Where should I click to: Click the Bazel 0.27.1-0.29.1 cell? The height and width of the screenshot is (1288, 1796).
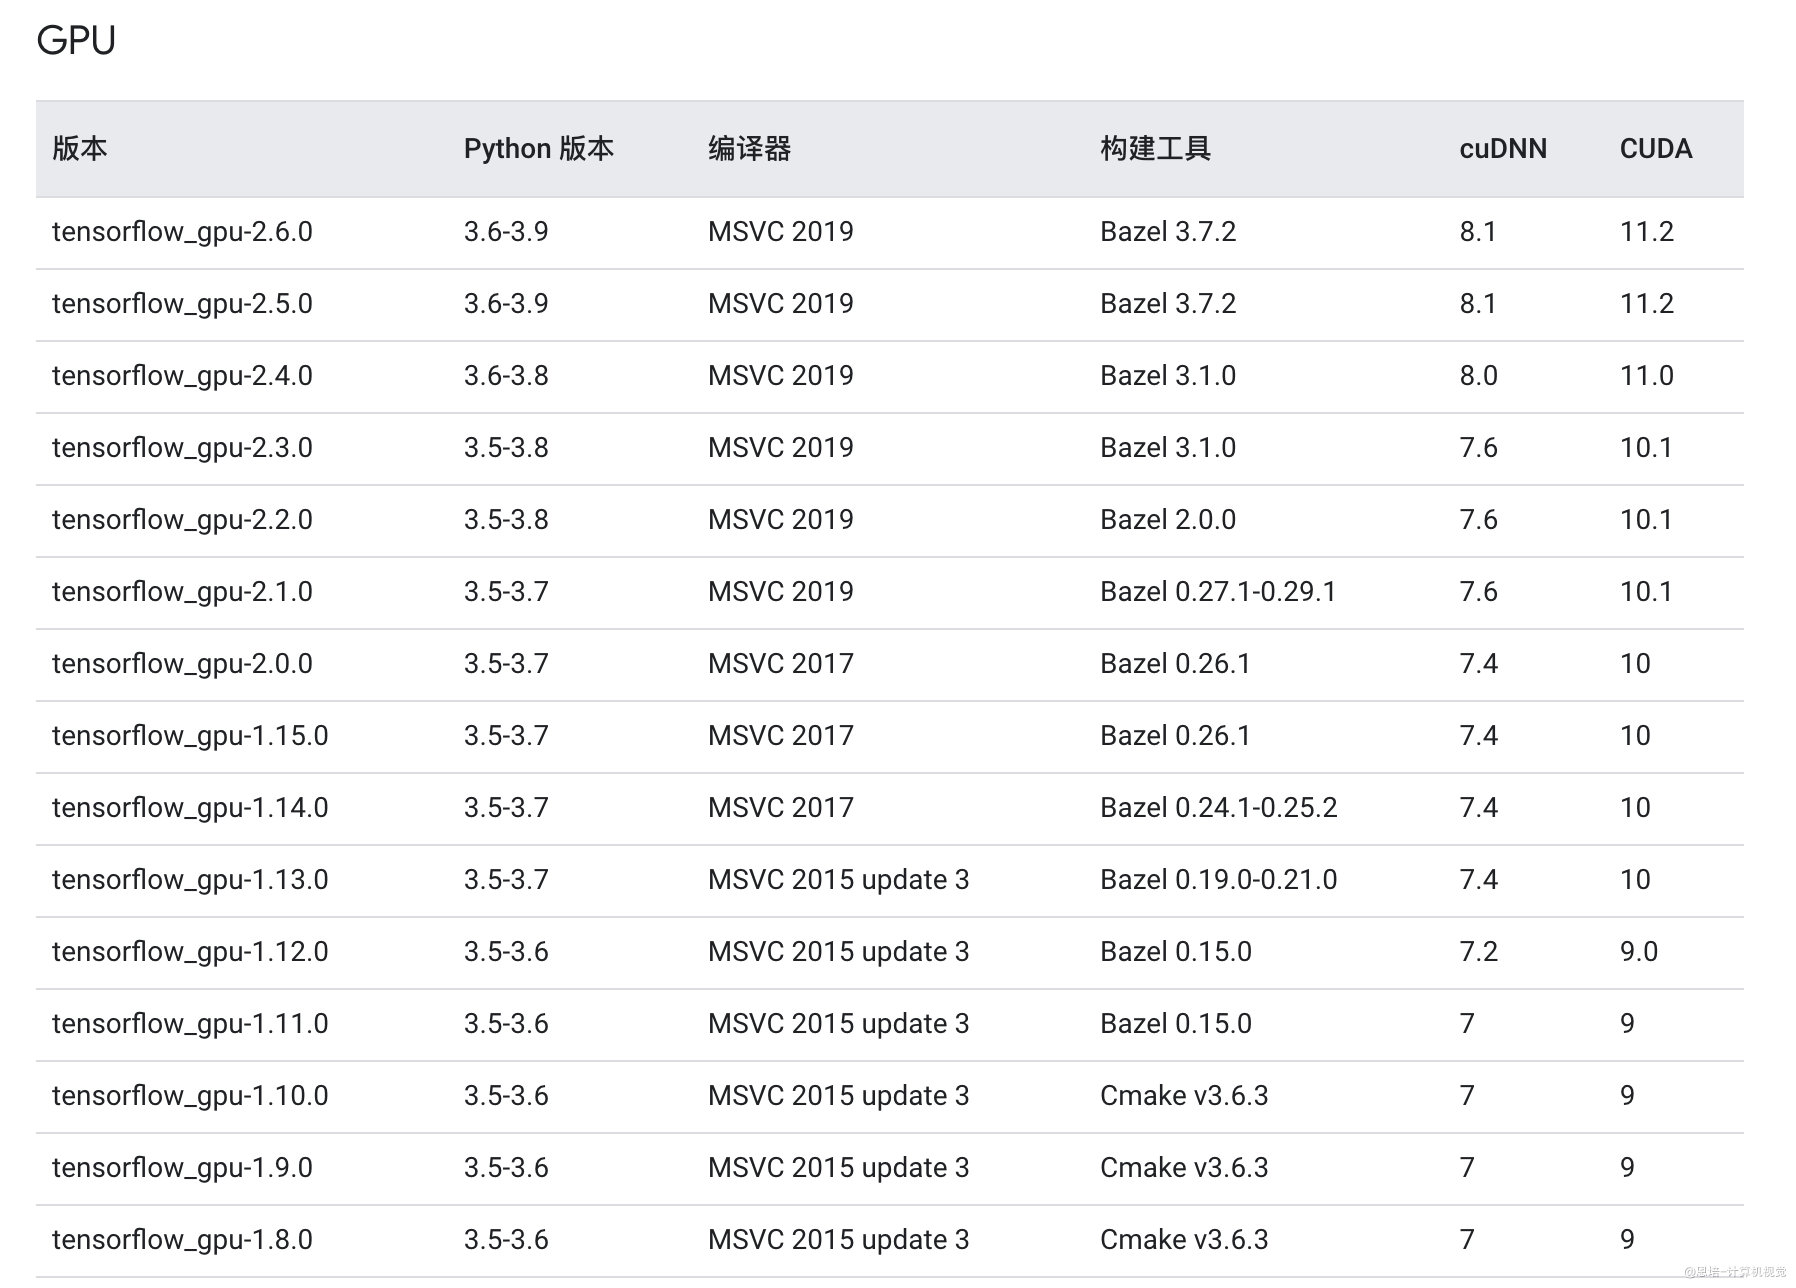(1218, 592)
